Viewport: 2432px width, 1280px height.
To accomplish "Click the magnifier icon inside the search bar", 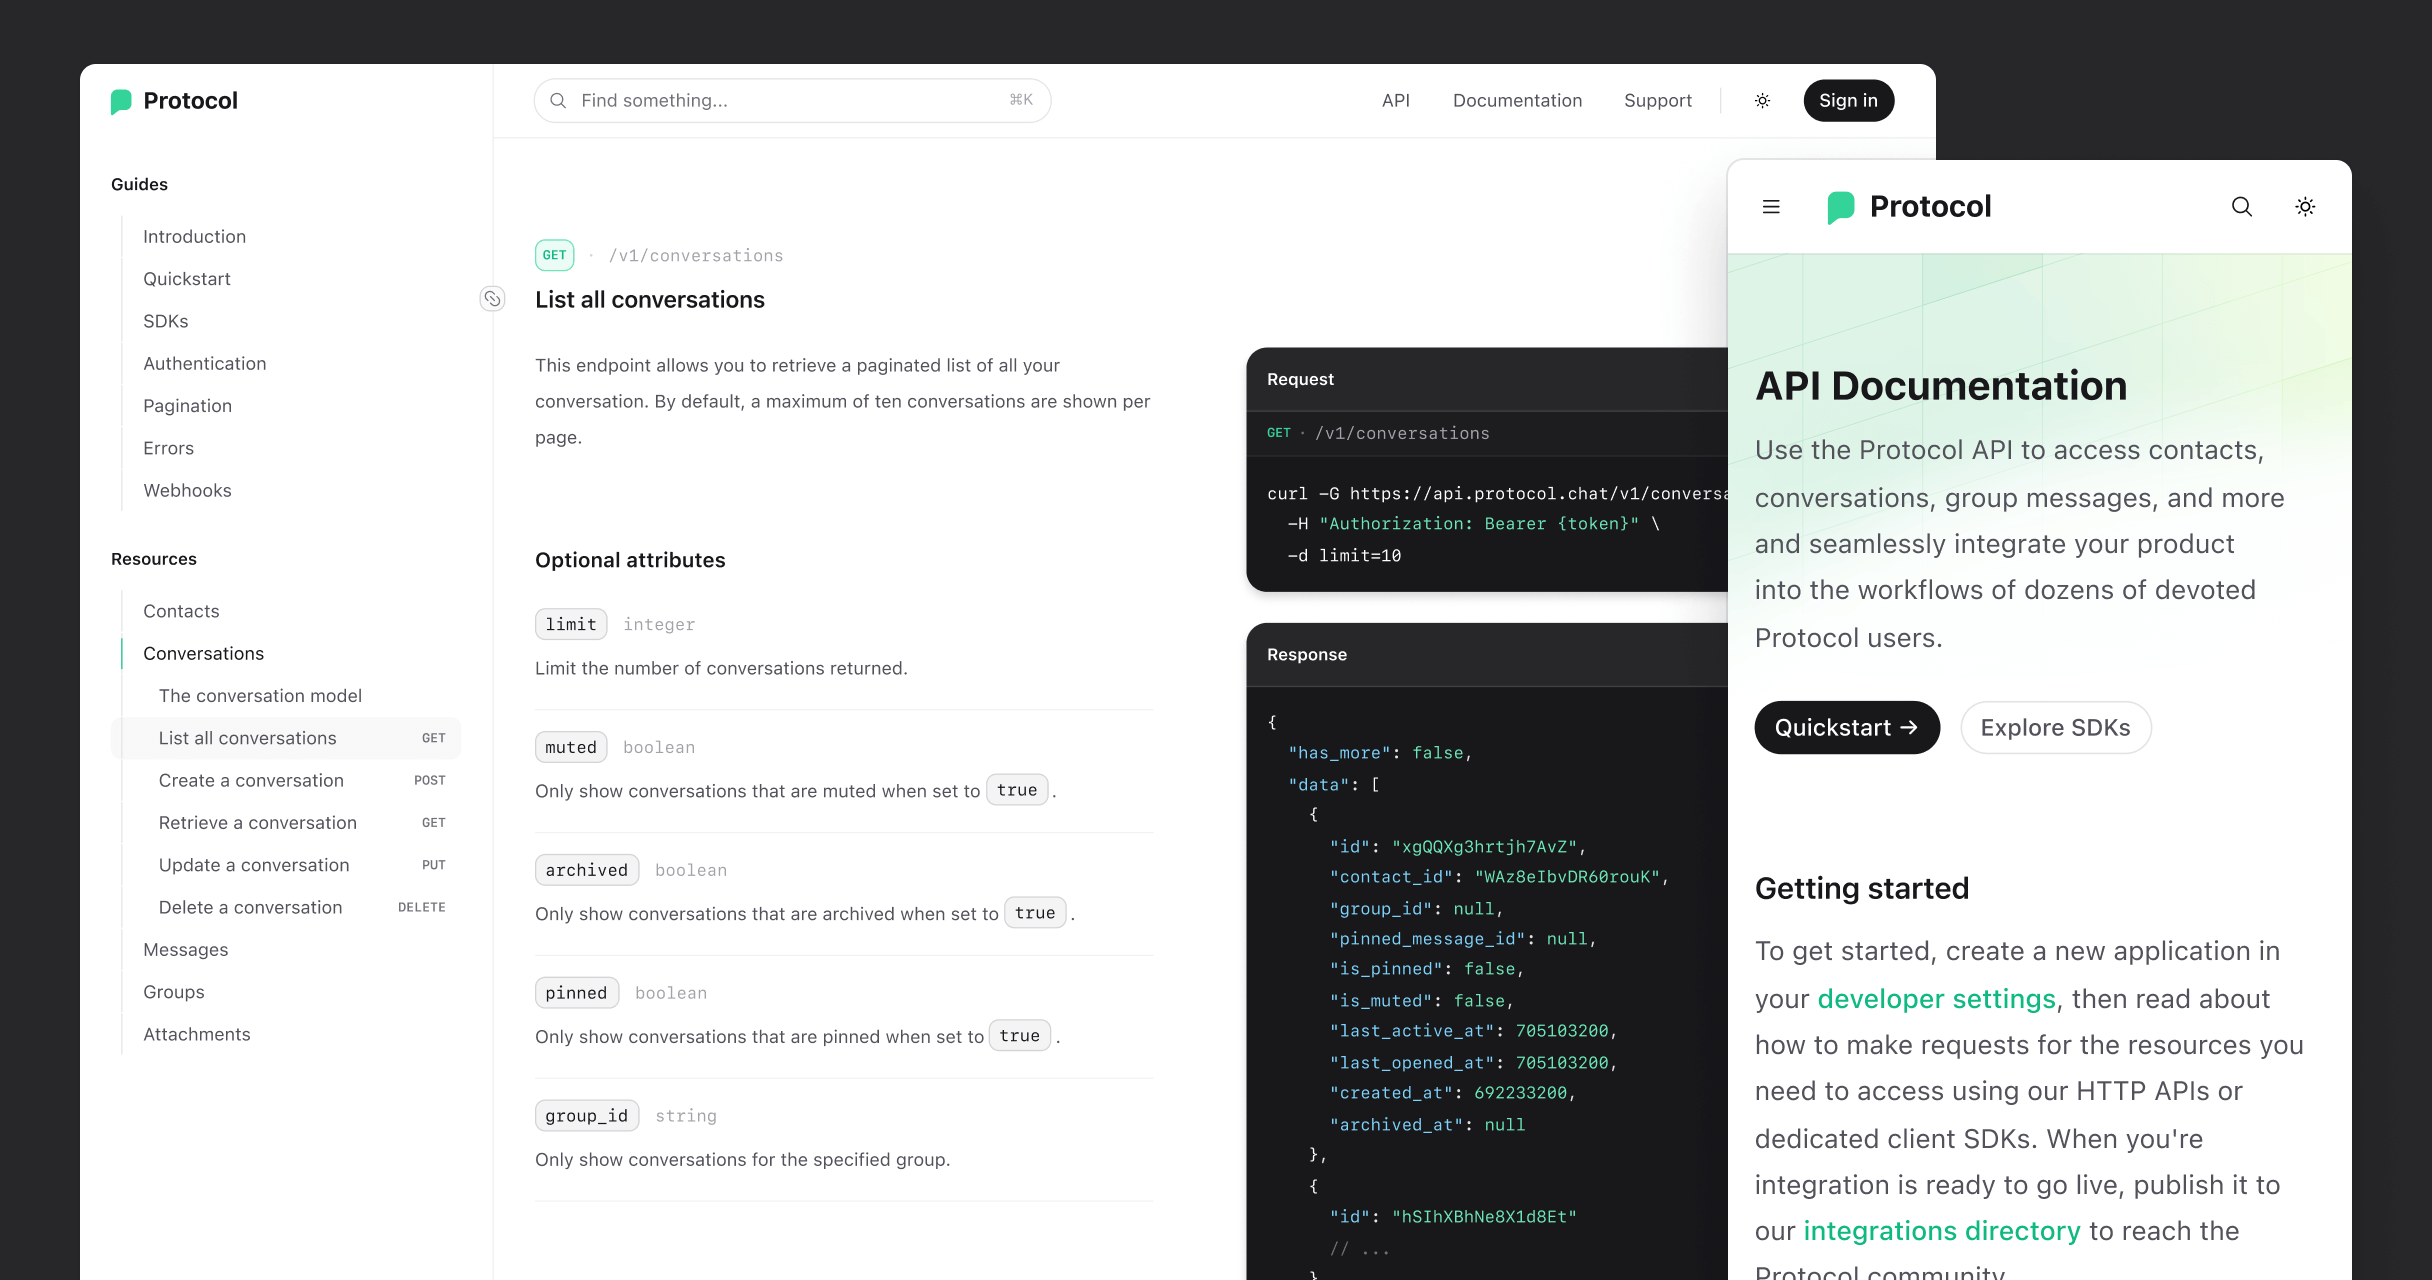I will pyautogui.click(x=560, y=100).
